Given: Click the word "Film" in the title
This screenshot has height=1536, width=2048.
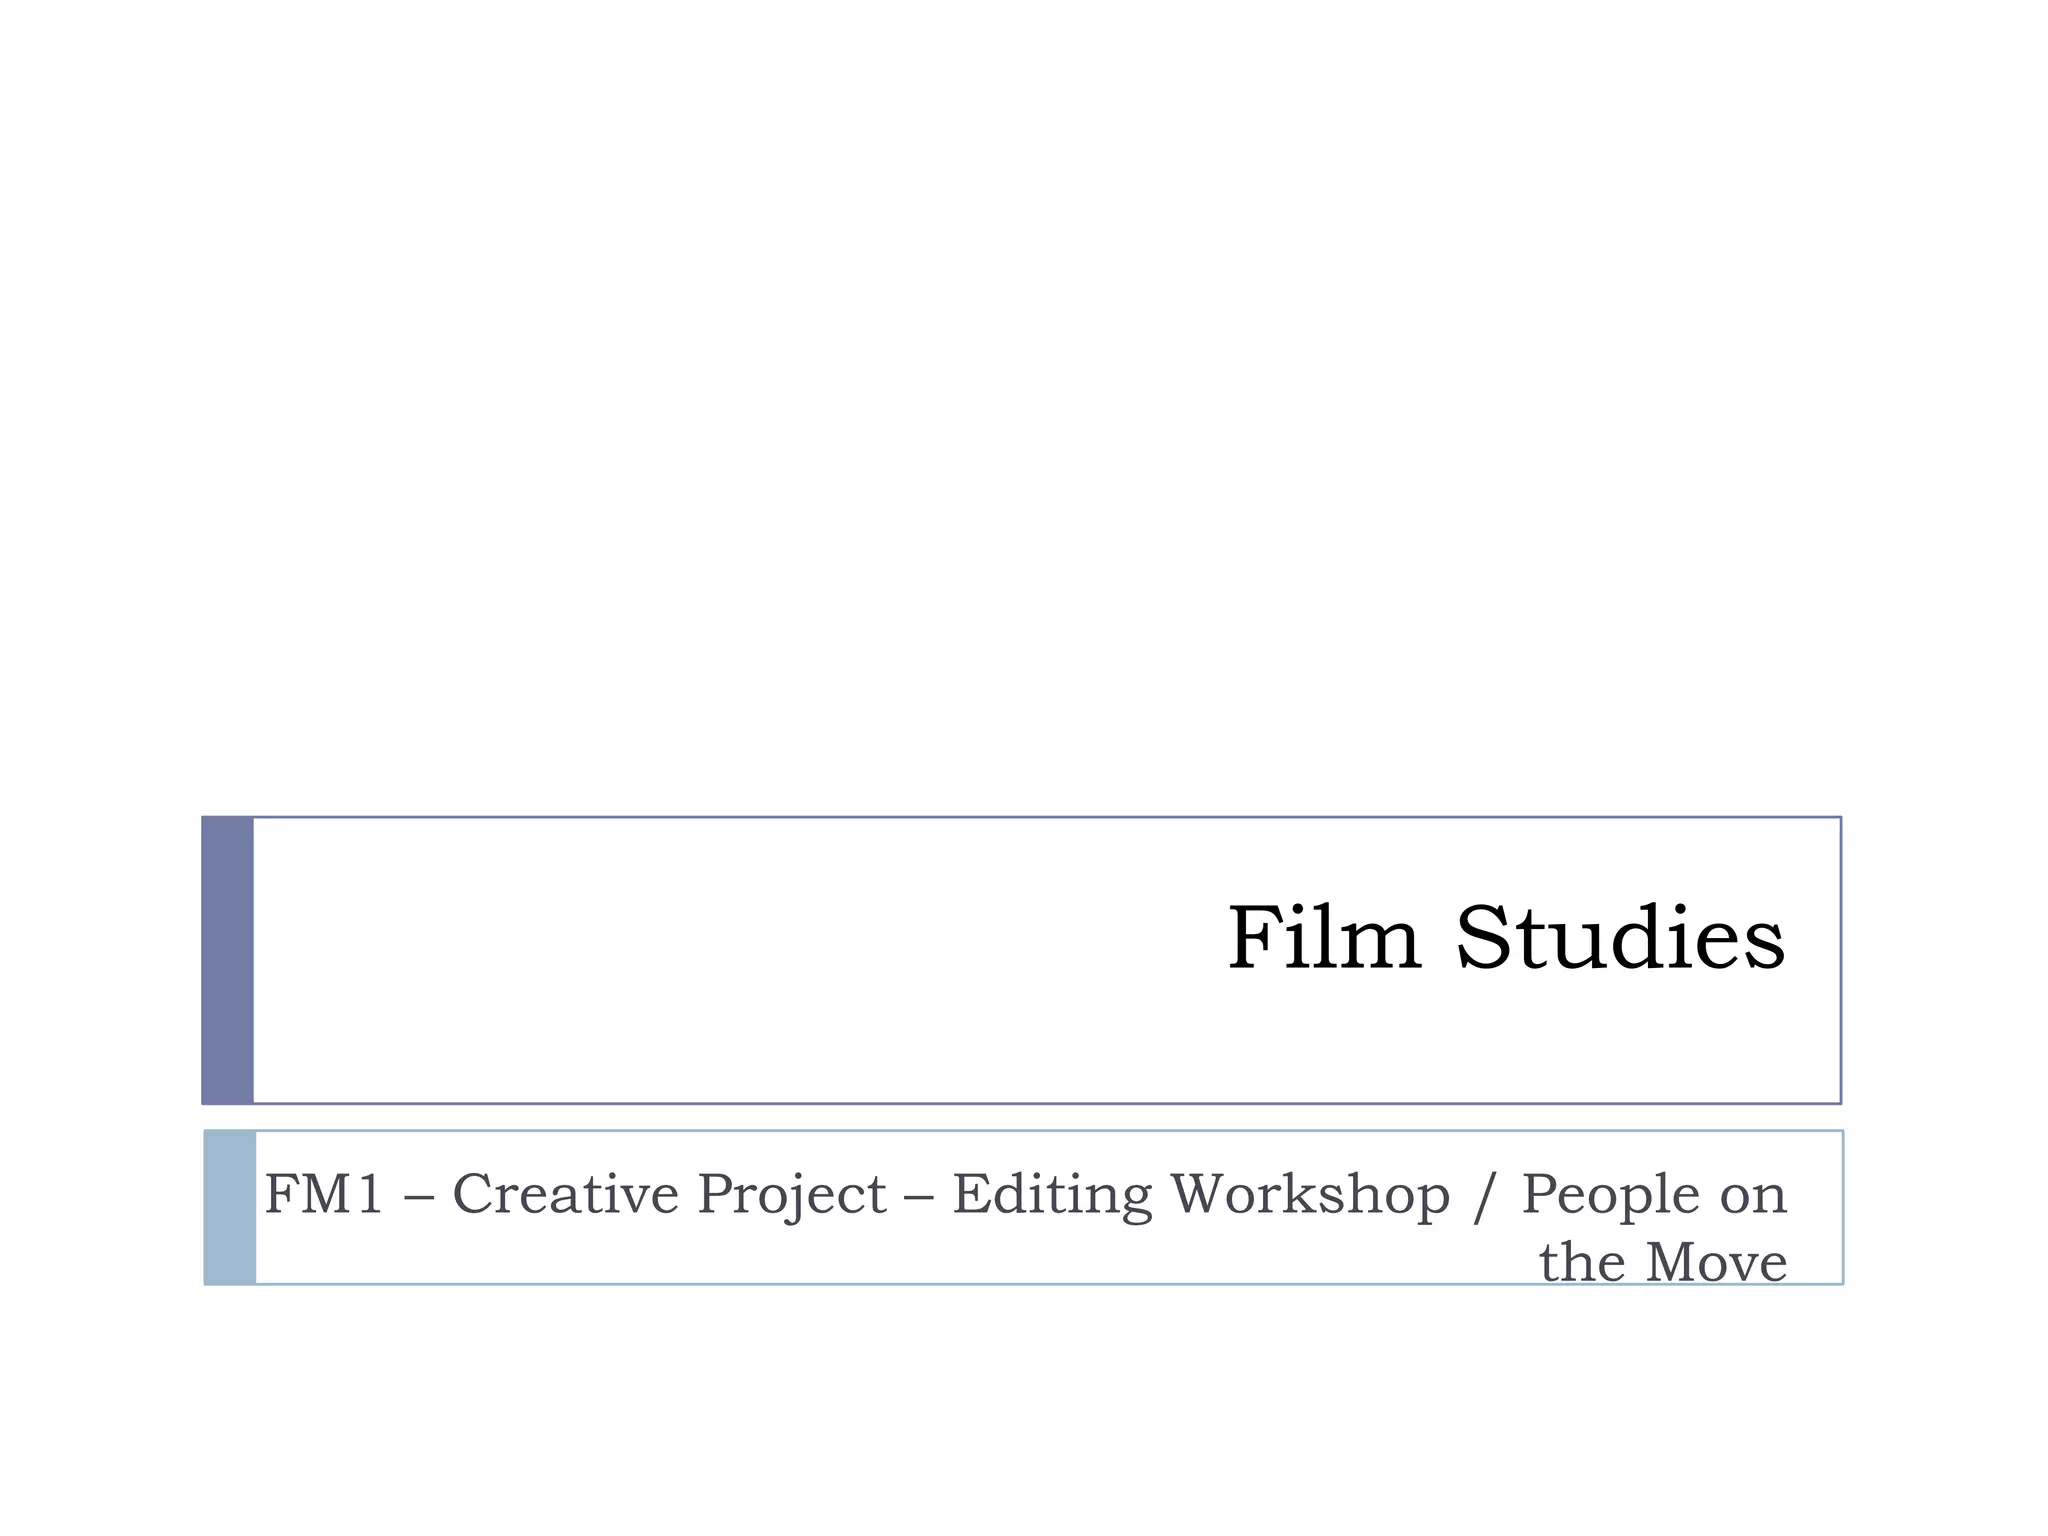Looking at the screenshot, I should 1323,938.
